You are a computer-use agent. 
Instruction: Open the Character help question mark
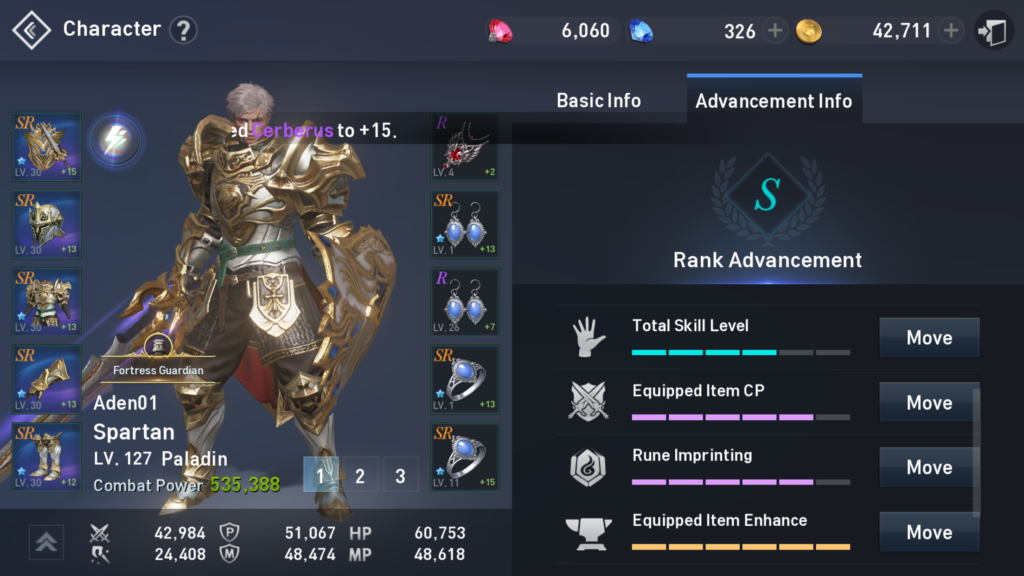[184, 30]
